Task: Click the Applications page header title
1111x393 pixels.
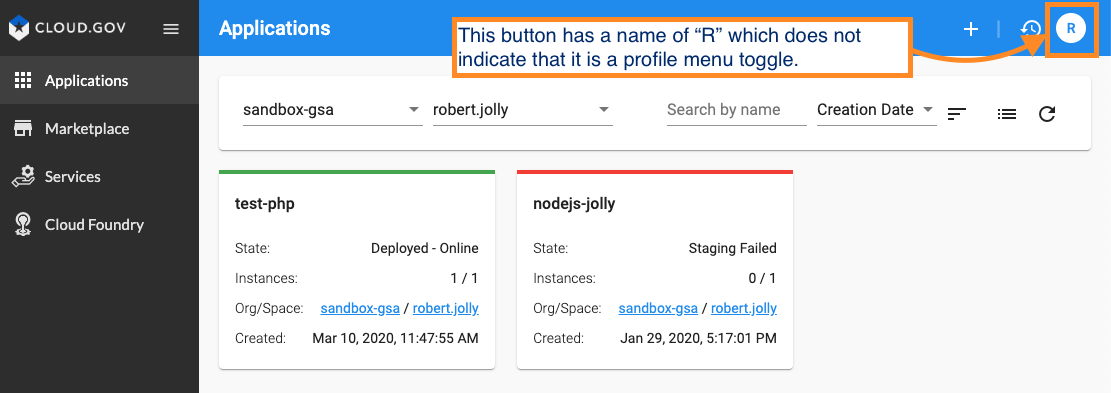Action: coord(275,28)
